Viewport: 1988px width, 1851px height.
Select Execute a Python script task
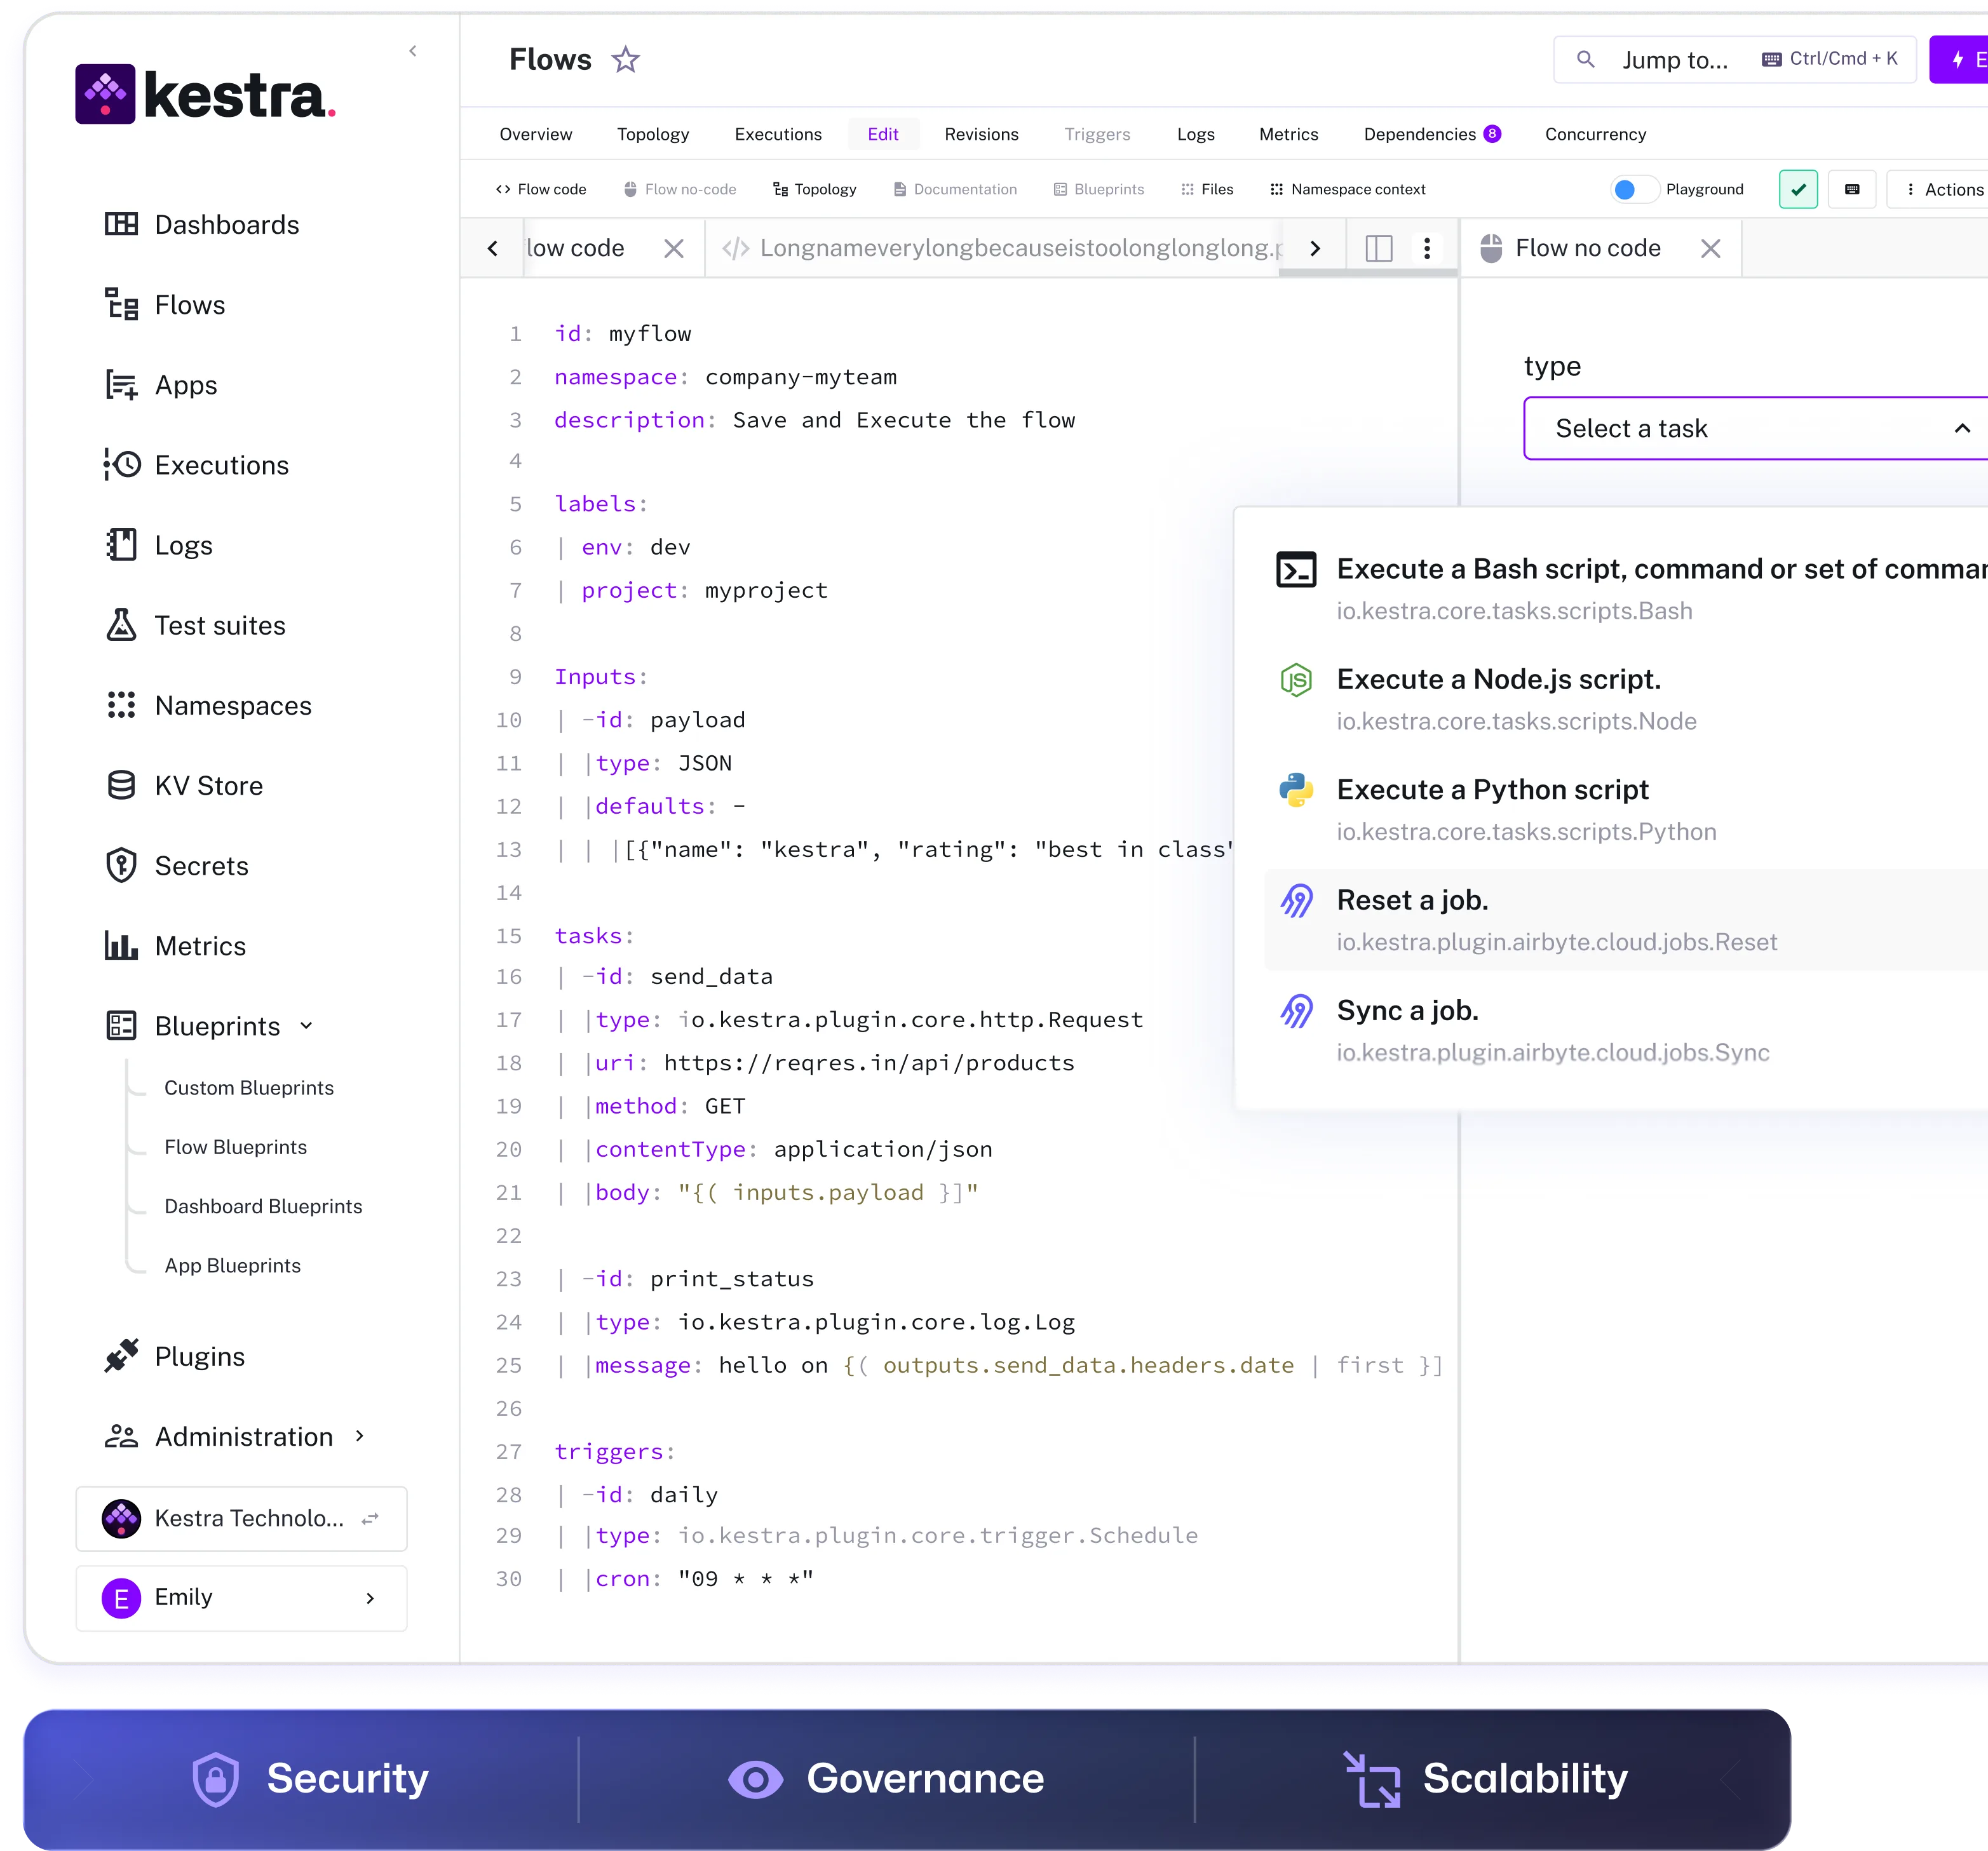pos(1492,790)
